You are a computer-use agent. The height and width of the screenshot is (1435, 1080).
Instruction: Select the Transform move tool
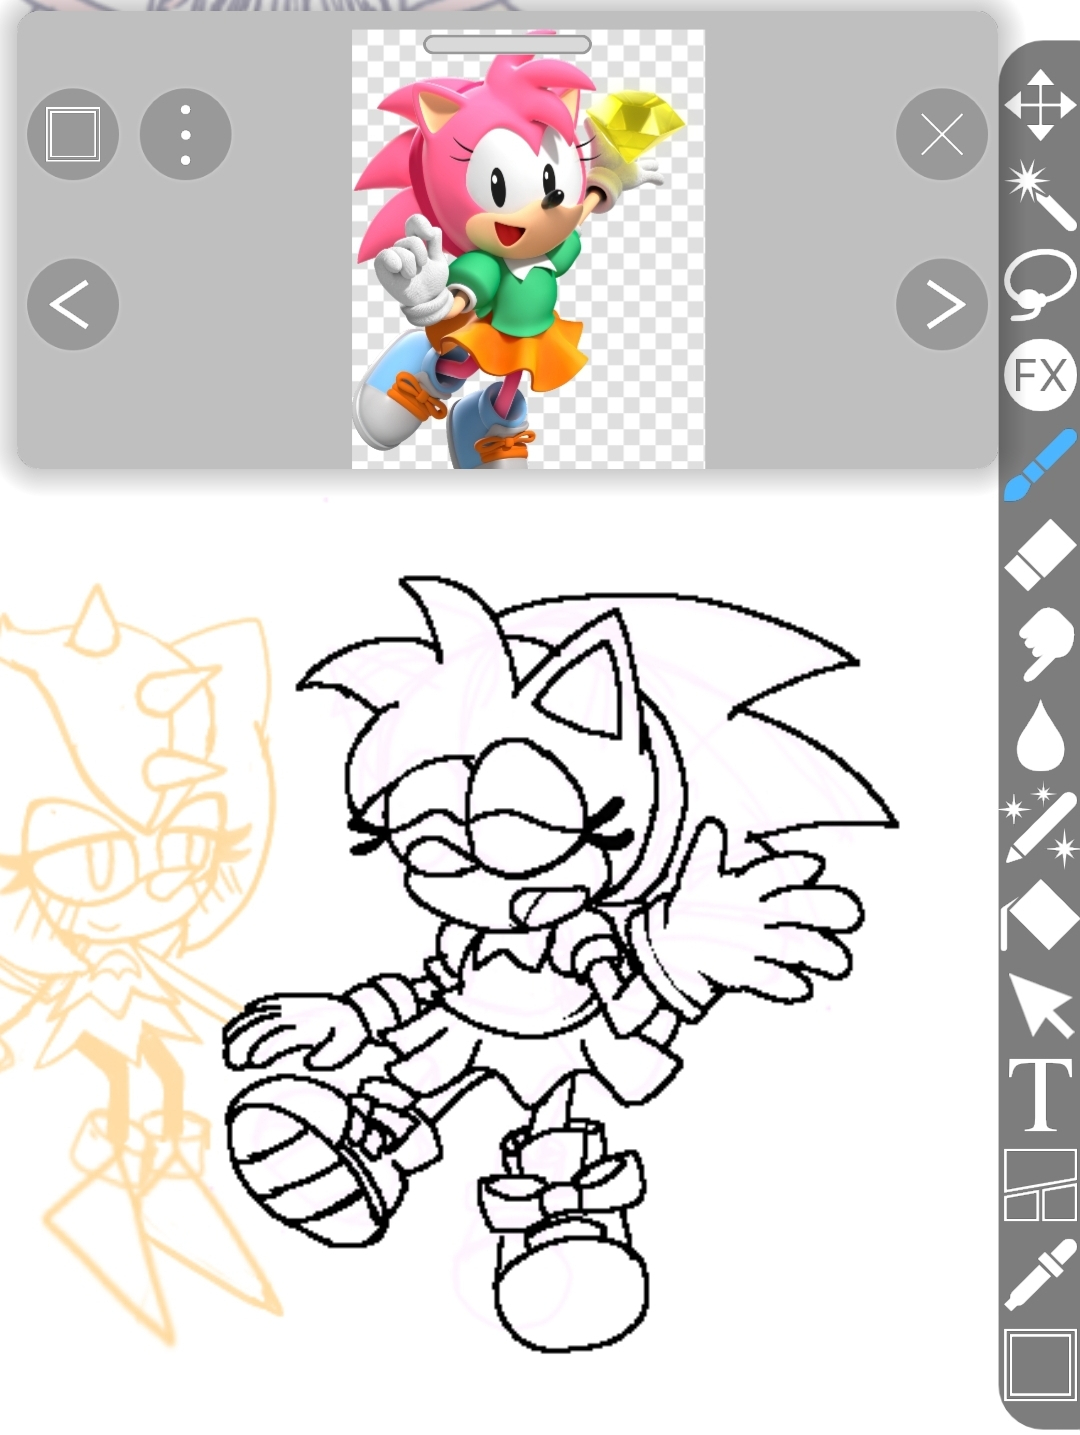[x=1040, y=104]
